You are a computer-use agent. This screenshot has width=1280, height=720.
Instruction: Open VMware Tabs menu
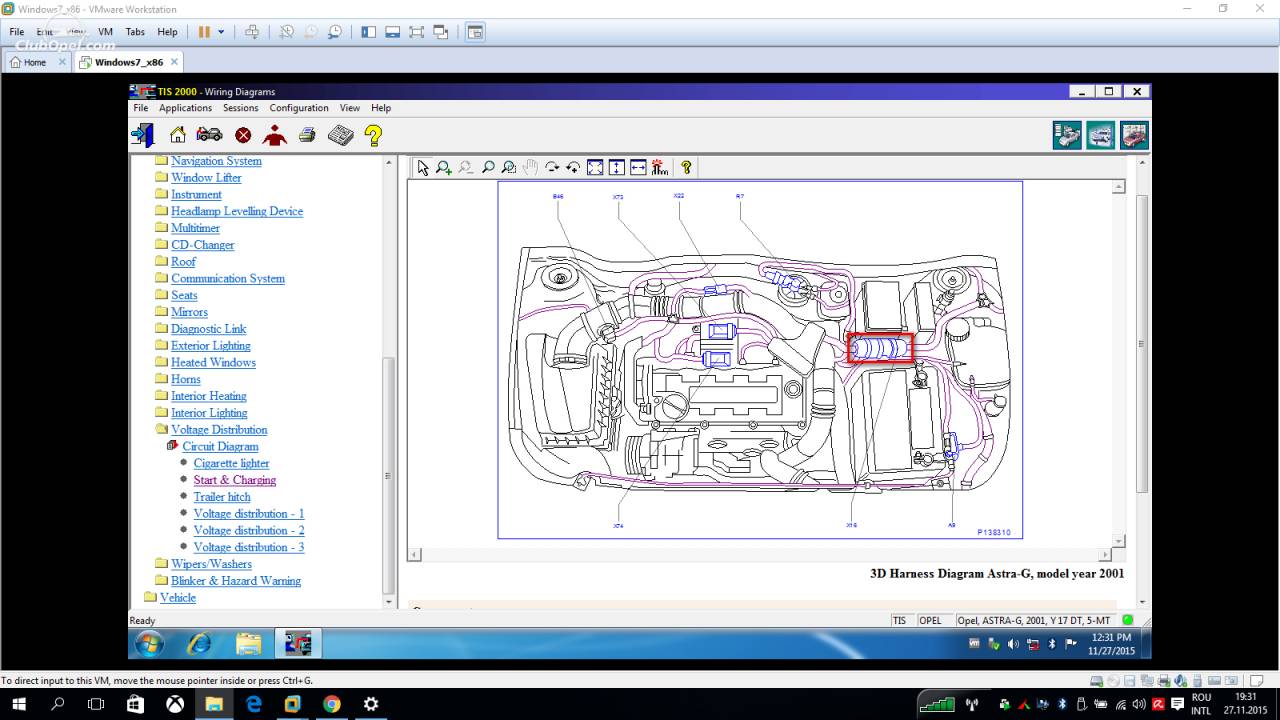[x=135, y=32]
